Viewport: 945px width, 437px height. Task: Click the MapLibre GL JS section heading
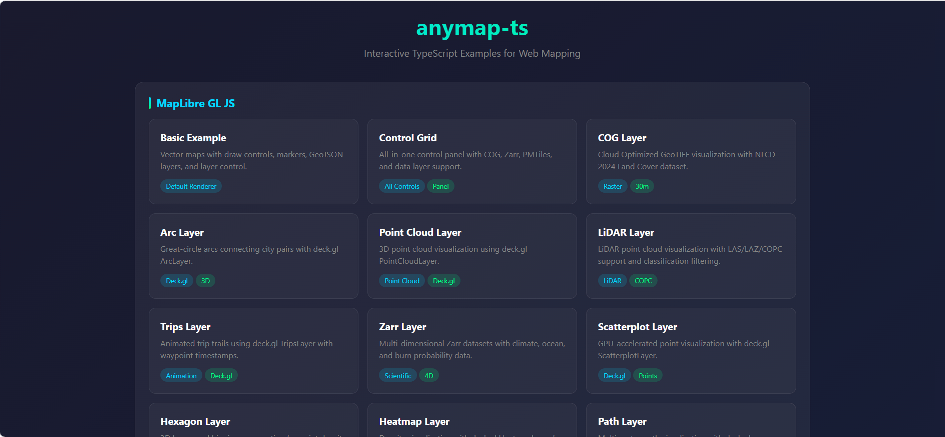(x=196, y=103)
